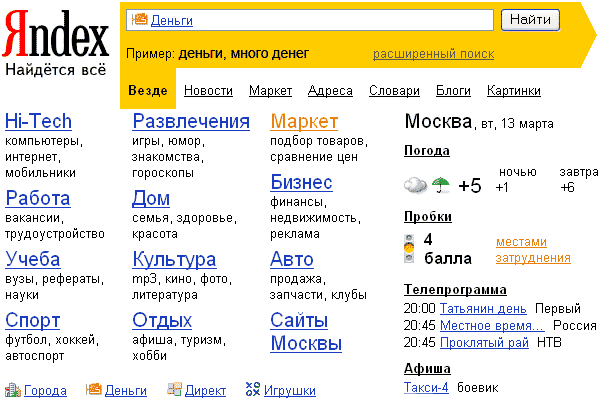Screen dimensions: 600x400
Task: Click the cloud weather icon
Action: coord(416,185)
